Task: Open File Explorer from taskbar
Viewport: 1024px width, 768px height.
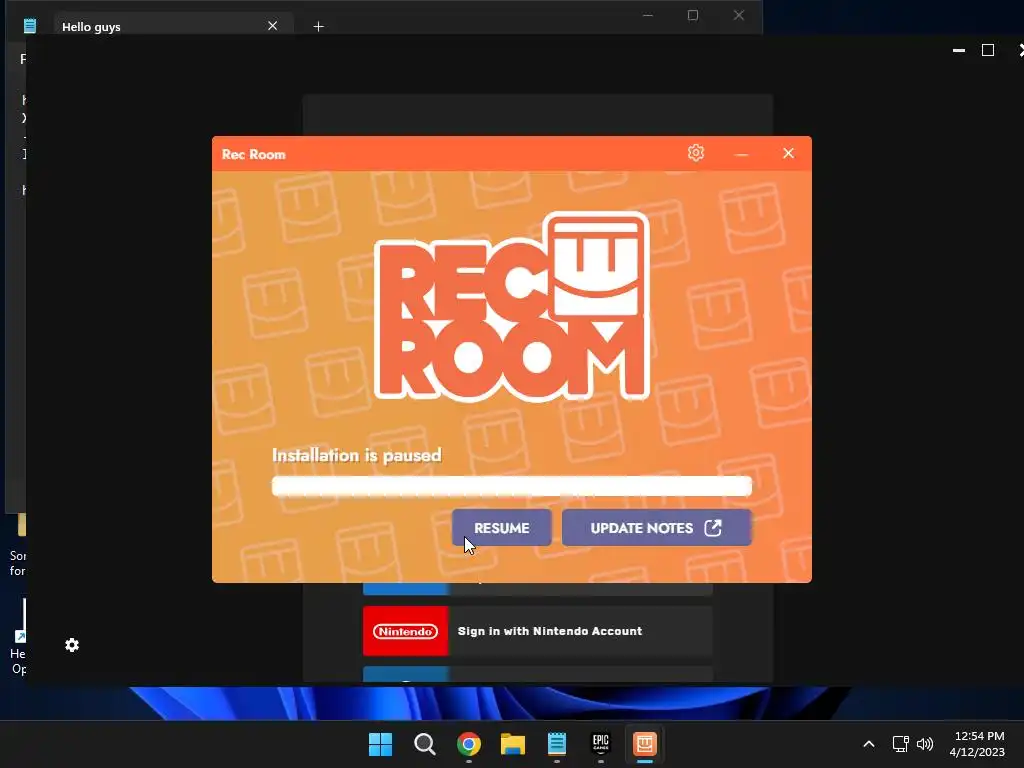Action: pos(513,744)
